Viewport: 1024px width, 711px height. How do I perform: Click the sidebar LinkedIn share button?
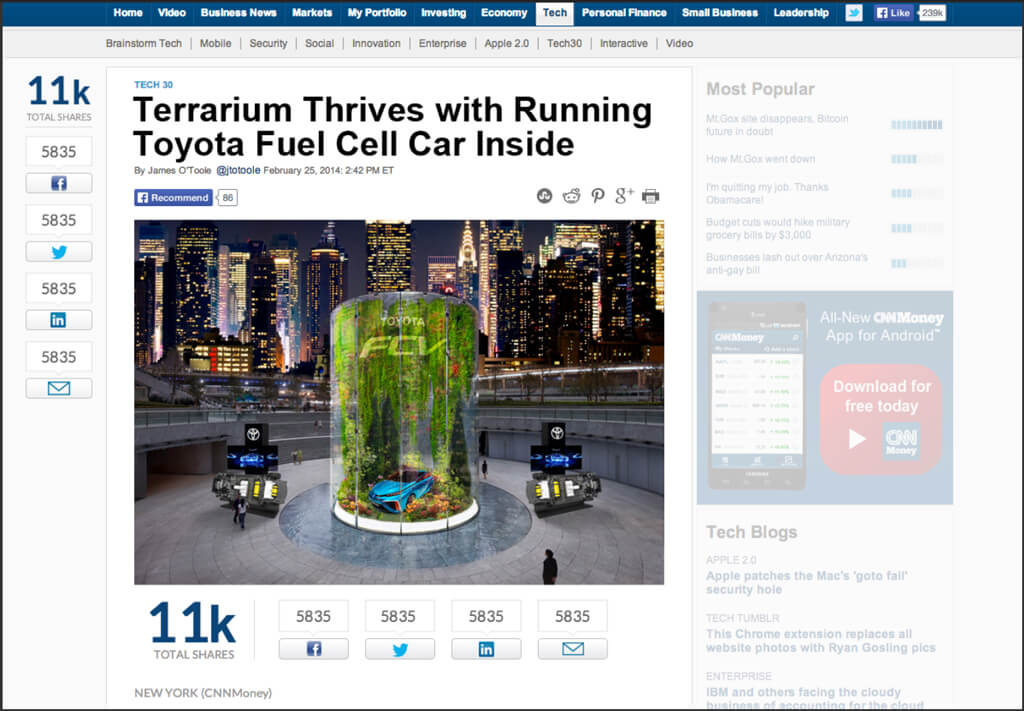coord(59,320)
